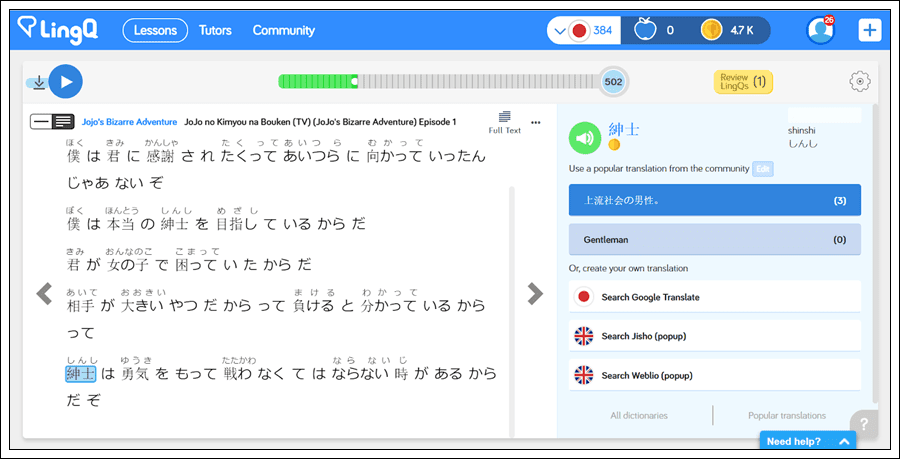The width and height of the screenshot is (900, 459).
Task: Play the lesson audio
Action: click(x=65, y=81)
